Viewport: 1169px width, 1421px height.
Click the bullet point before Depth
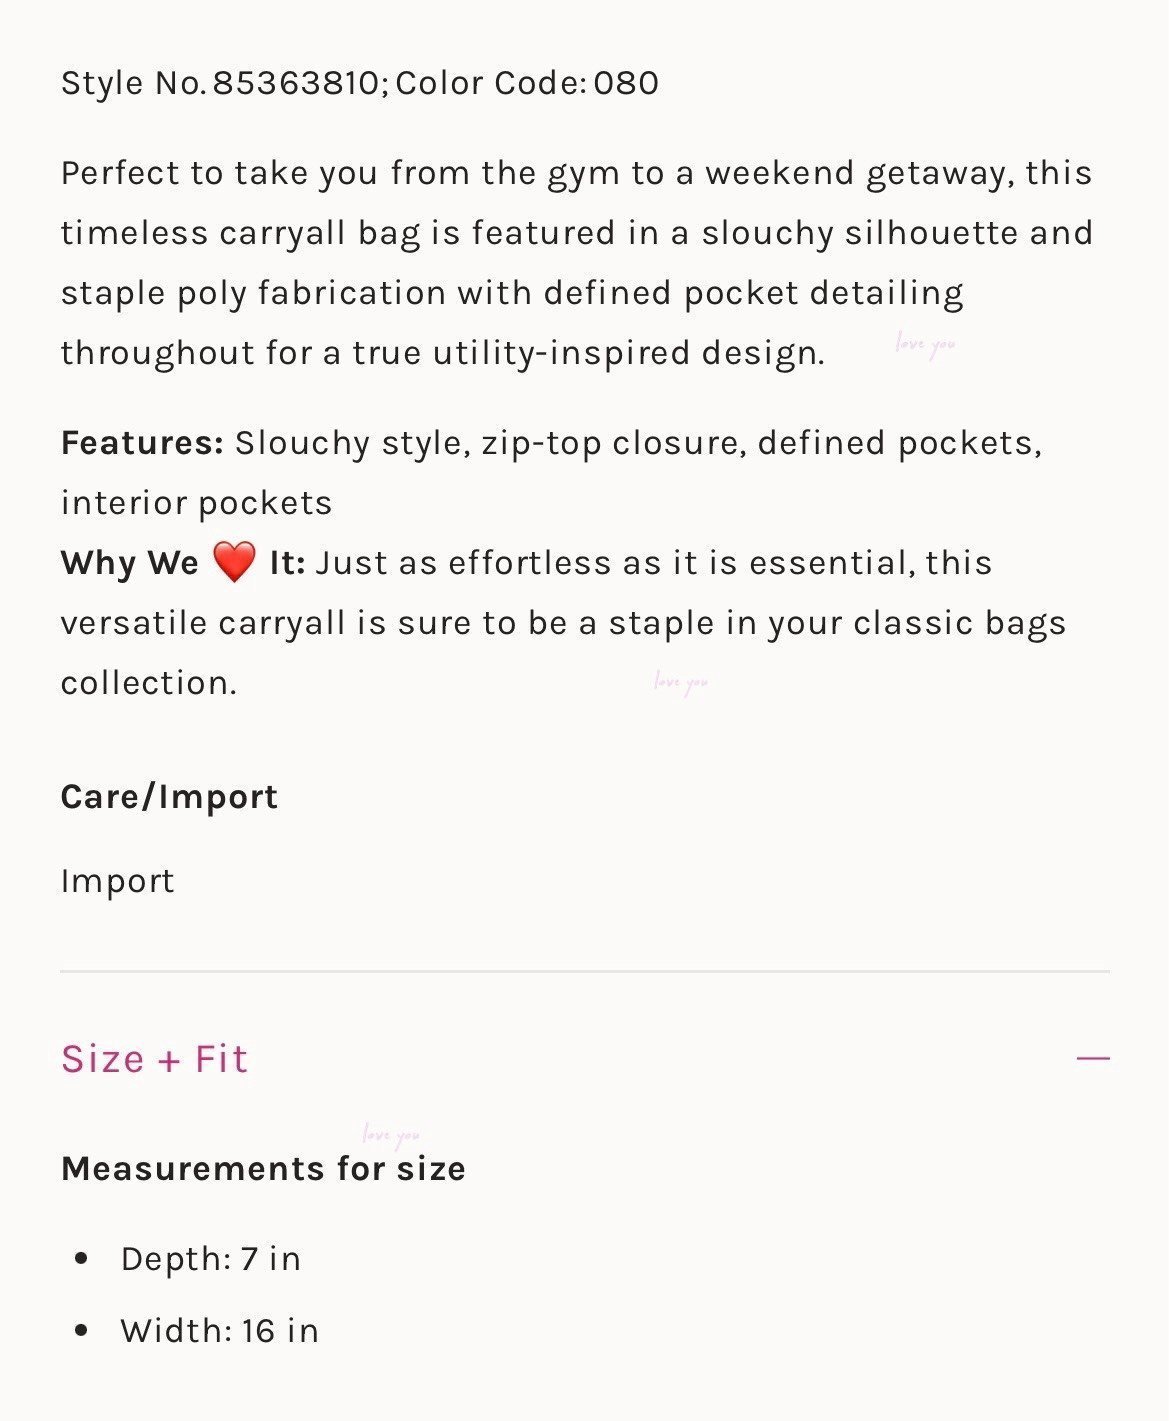[82, 1259]
